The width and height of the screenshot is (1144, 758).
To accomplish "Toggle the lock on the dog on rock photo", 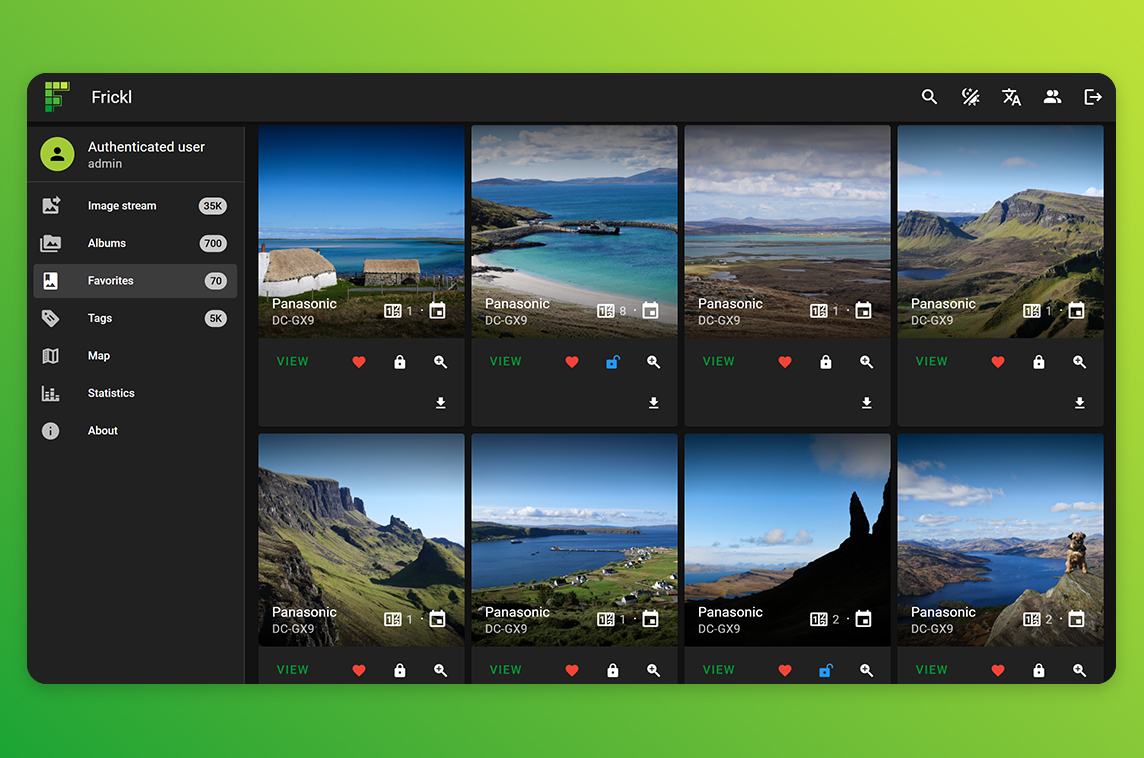I will (x=1039, y=670).
